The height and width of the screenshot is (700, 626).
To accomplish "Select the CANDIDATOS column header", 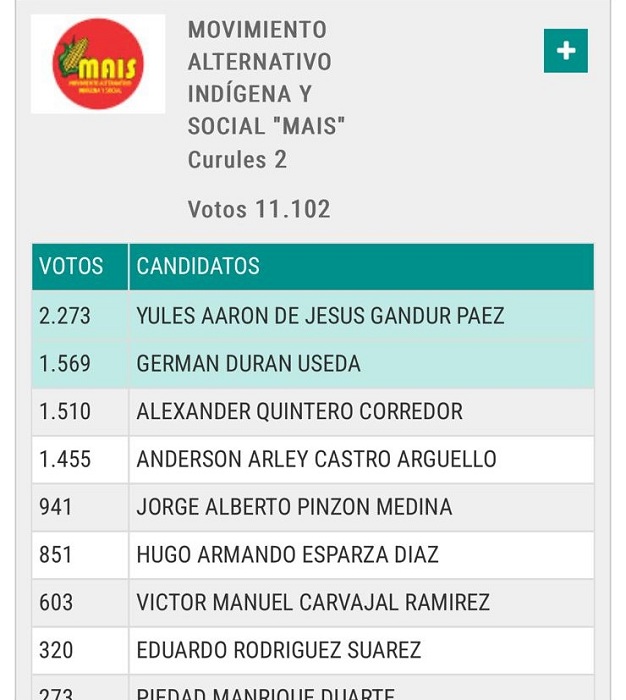I will [361, 267].
